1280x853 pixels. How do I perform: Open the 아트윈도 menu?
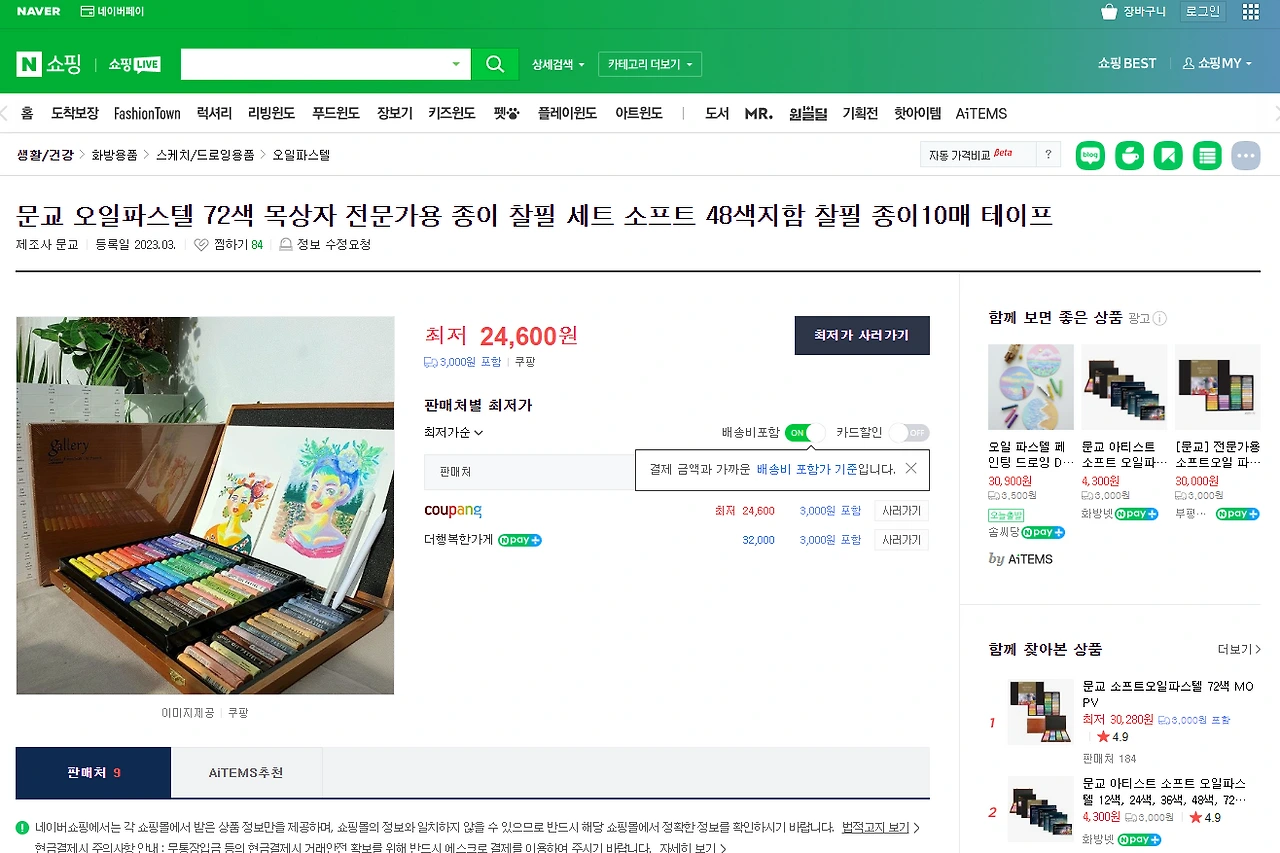pos(639,113)
